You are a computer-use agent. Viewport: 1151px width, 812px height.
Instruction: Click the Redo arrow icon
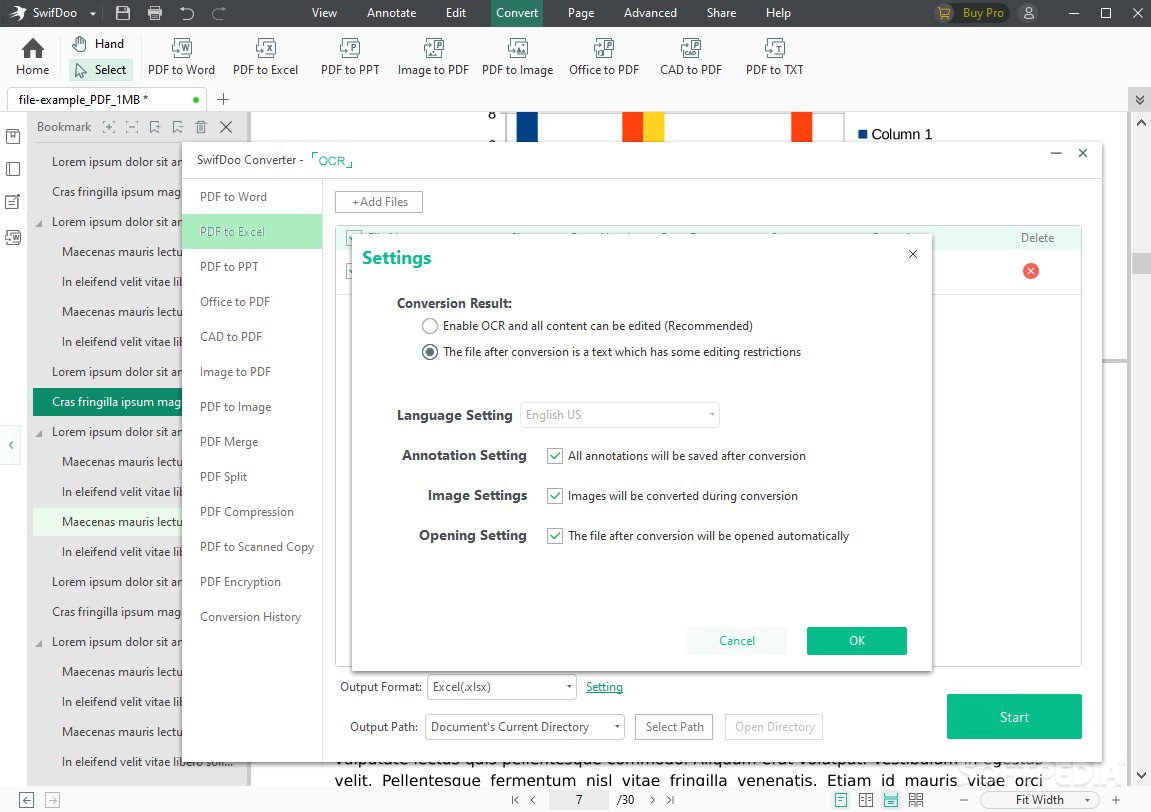[219, 13]
